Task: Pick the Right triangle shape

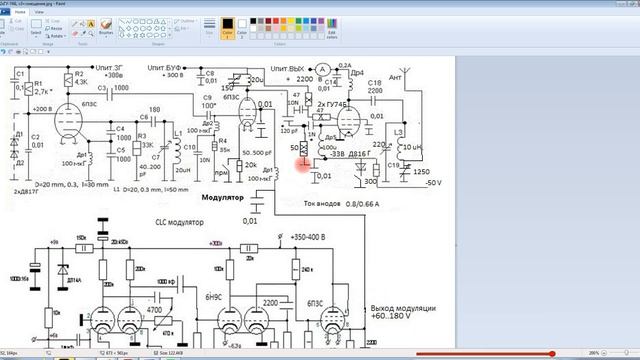Action: (x=122, y=29)
